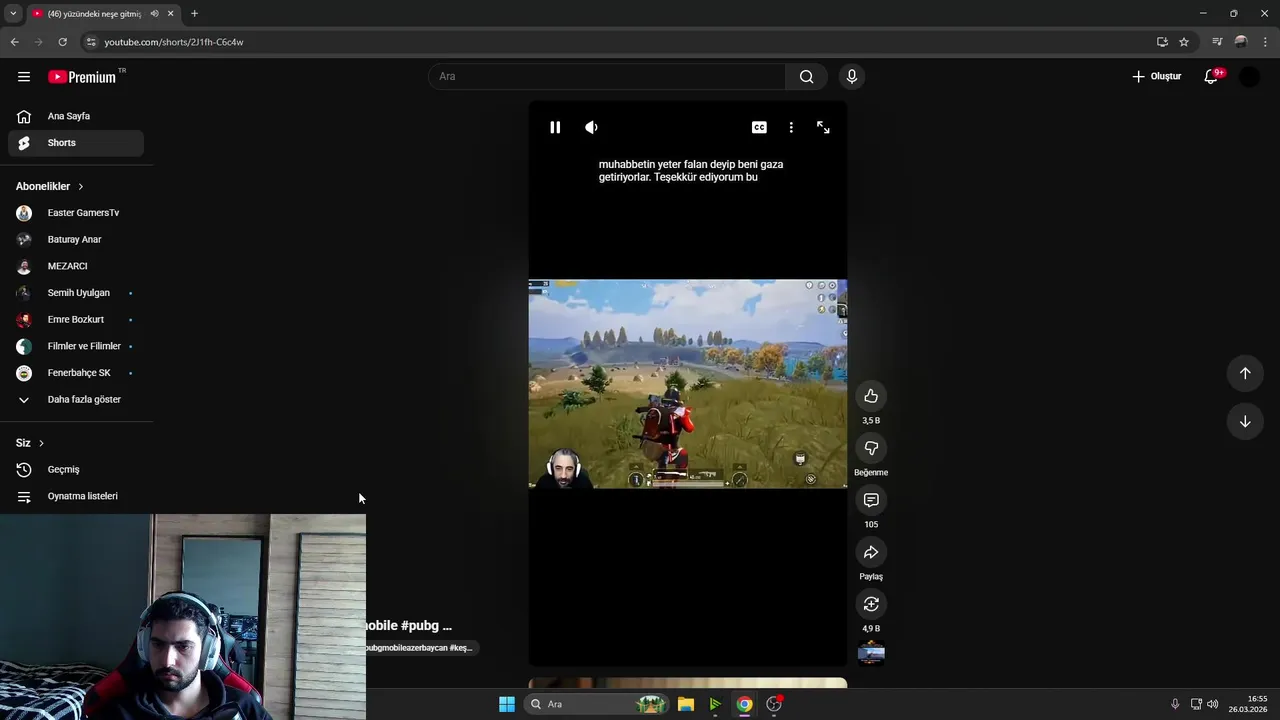This screenshot has width=1280, height=720.
Task: Mute the Short with the volume icon
Action: 591,127
